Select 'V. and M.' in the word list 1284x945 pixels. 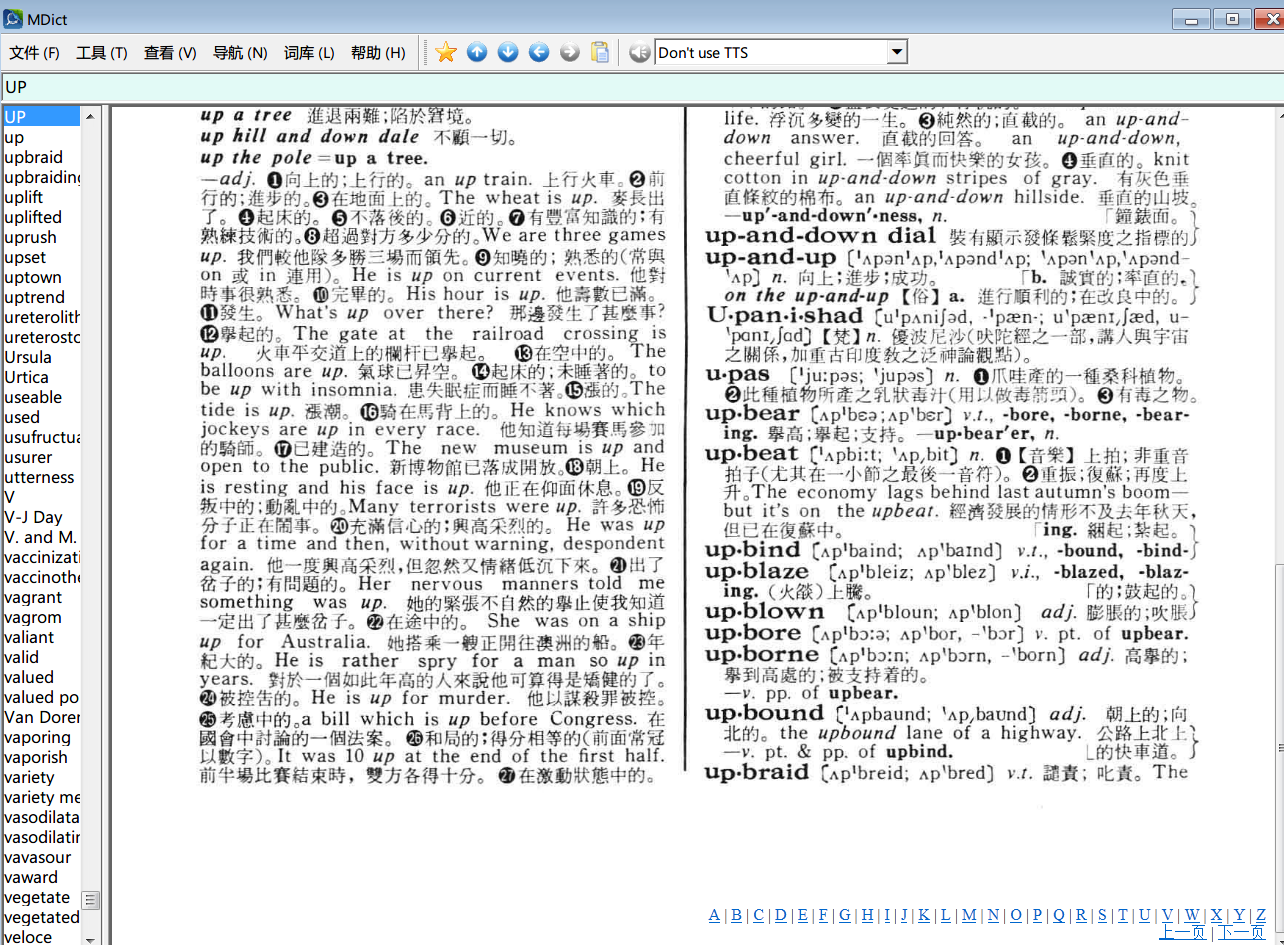coord(40,537)
